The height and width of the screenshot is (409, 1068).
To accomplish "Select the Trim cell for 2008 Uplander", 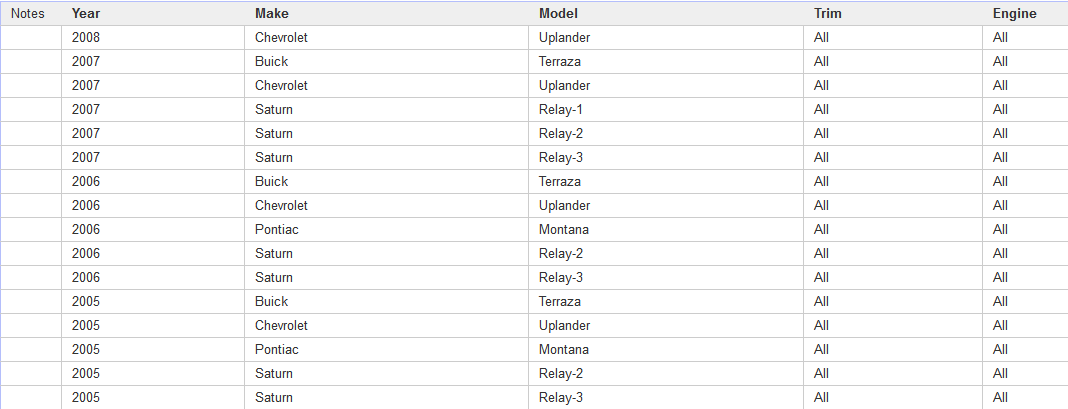I will (x=893, y=37).
